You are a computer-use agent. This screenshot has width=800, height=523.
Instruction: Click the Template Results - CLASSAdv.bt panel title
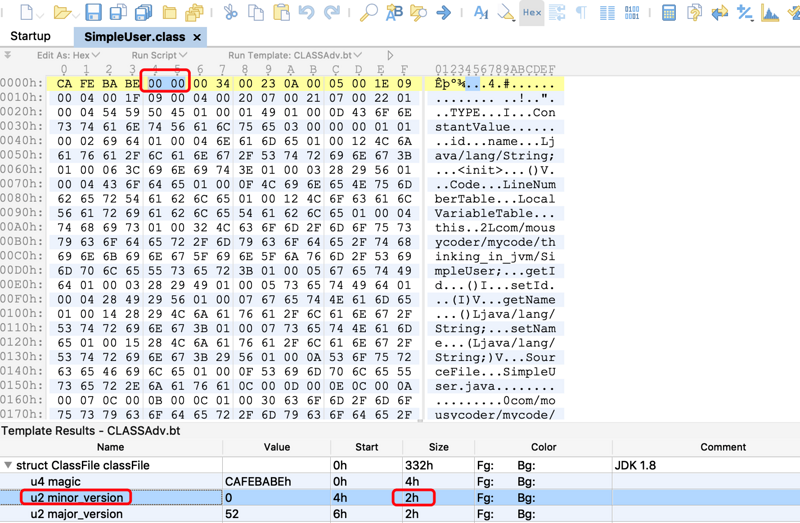coord(91,431)
